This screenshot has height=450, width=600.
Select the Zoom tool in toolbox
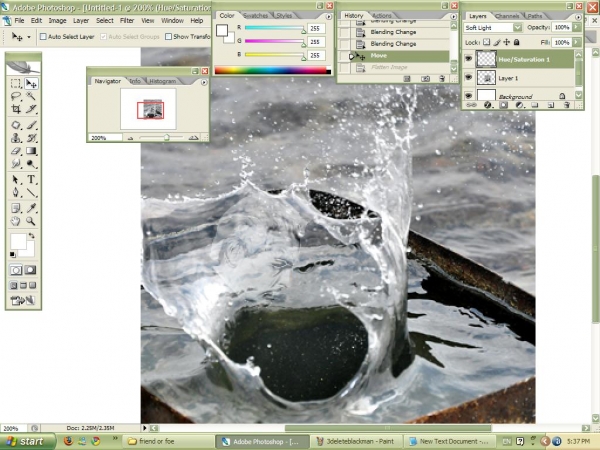pyautogui.click(x=31, y=221)
